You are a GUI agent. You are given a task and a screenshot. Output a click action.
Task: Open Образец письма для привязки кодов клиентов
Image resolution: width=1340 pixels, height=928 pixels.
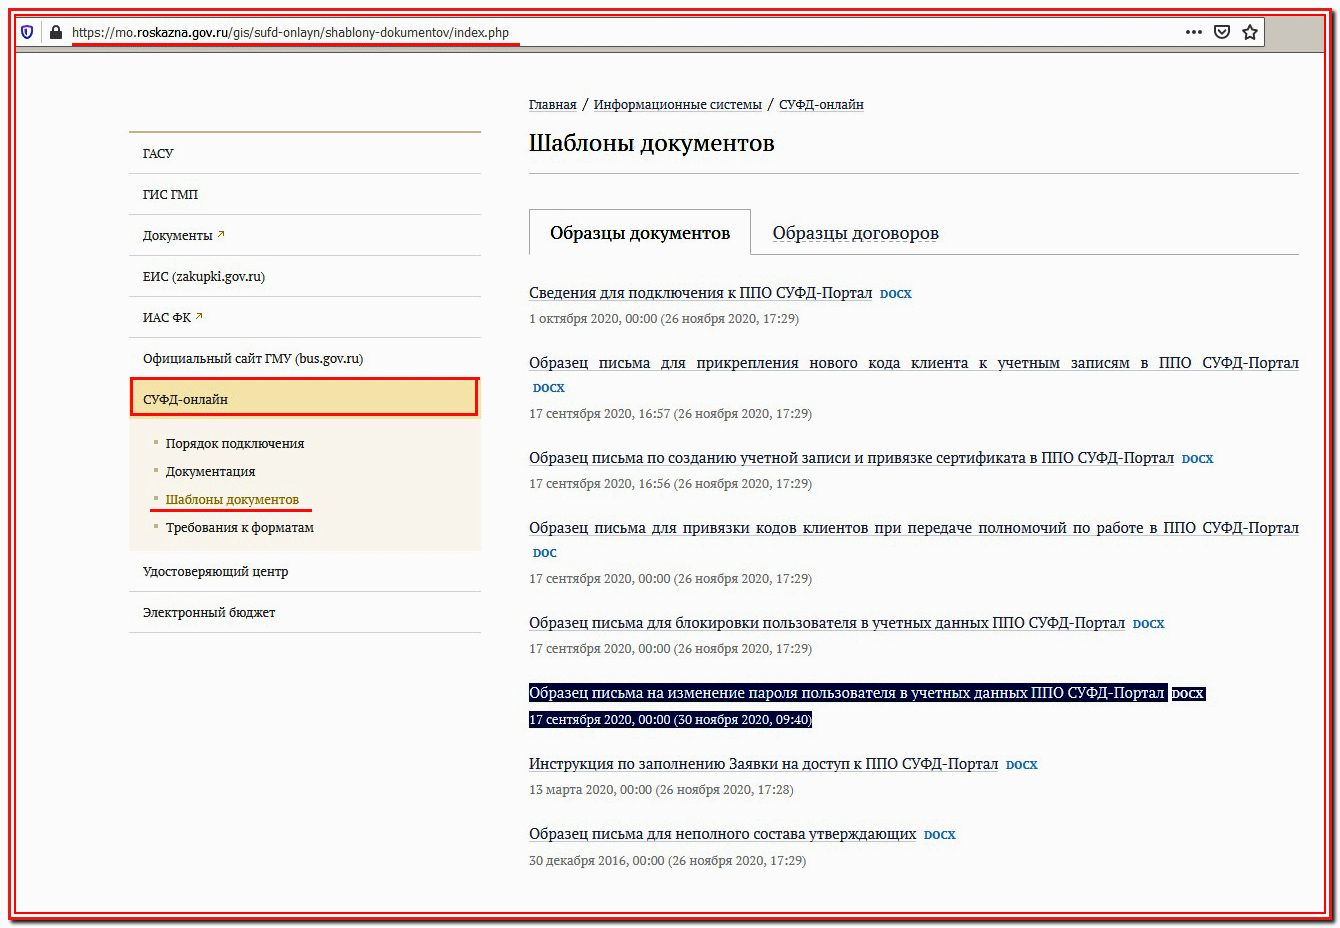click(x=914, y=528)
